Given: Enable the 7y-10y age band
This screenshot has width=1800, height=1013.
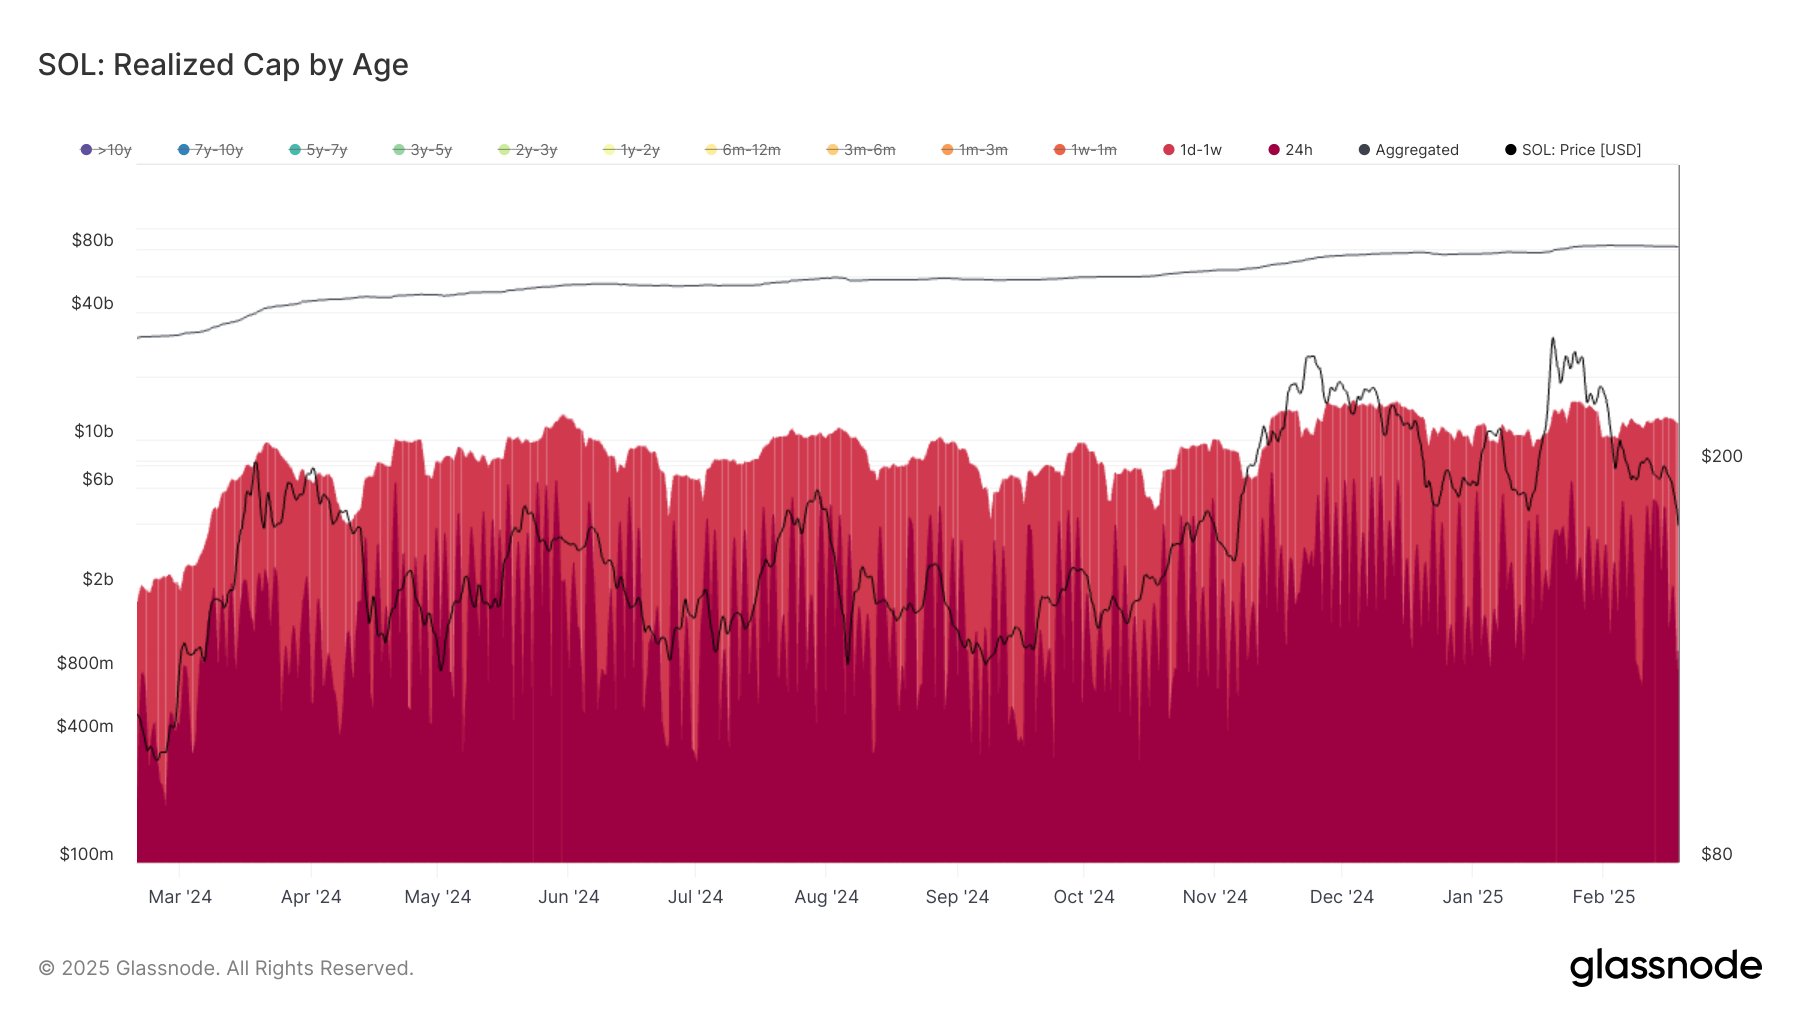Looking at the screenshot, I should click(210, 150).
